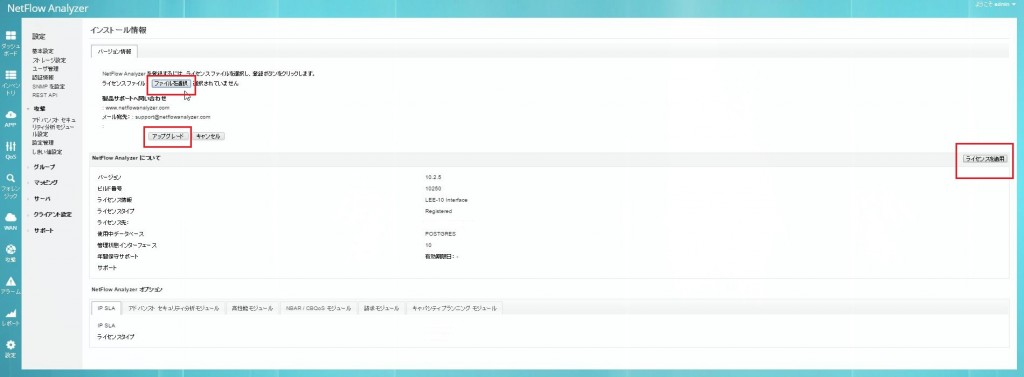Viewport: 1024px width, 377px height.
Task: Open 設定管理 in the settings menu
Action: 43,142
